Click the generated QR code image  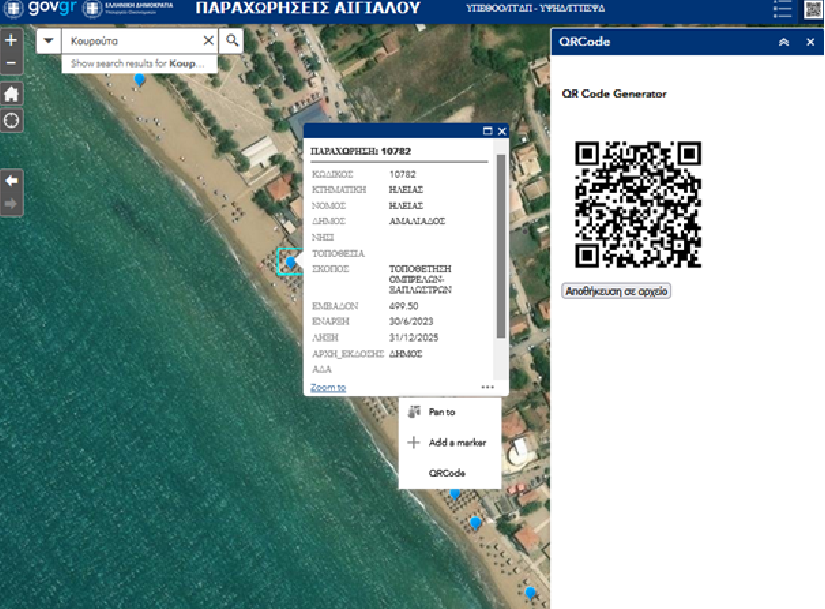(638, 204)
